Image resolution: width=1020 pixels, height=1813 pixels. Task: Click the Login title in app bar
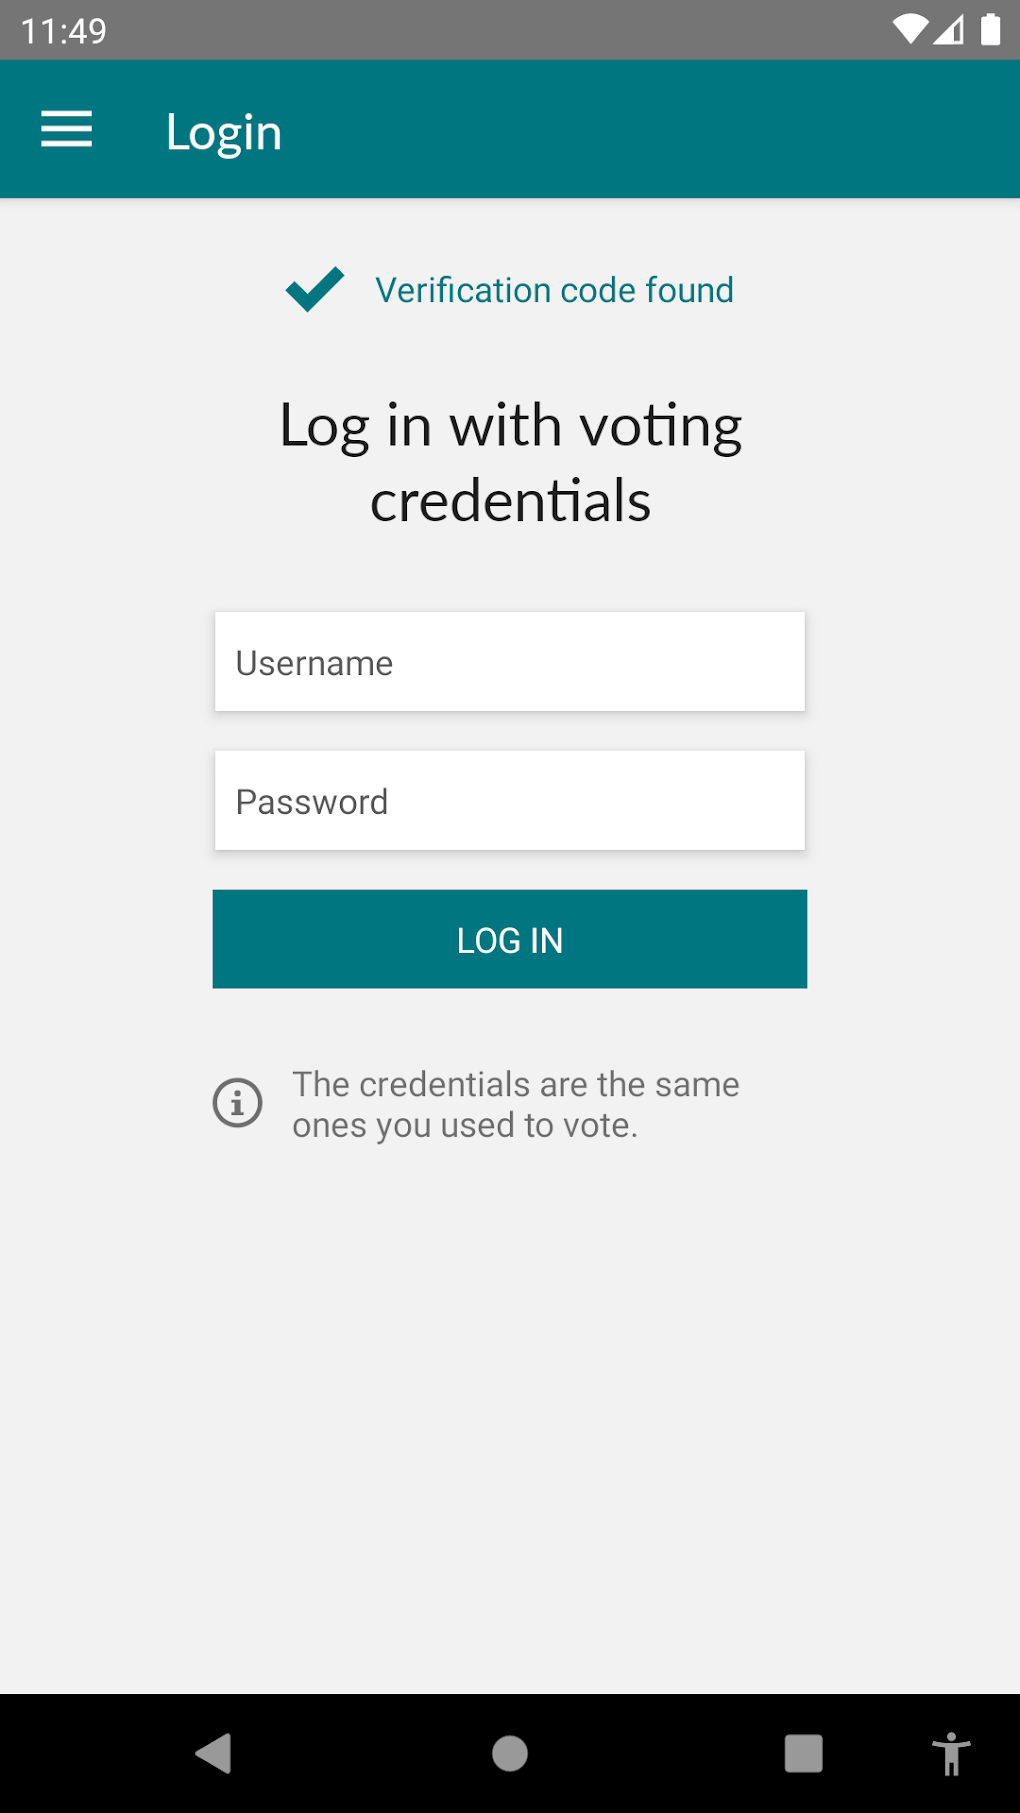tap(224, 132)
